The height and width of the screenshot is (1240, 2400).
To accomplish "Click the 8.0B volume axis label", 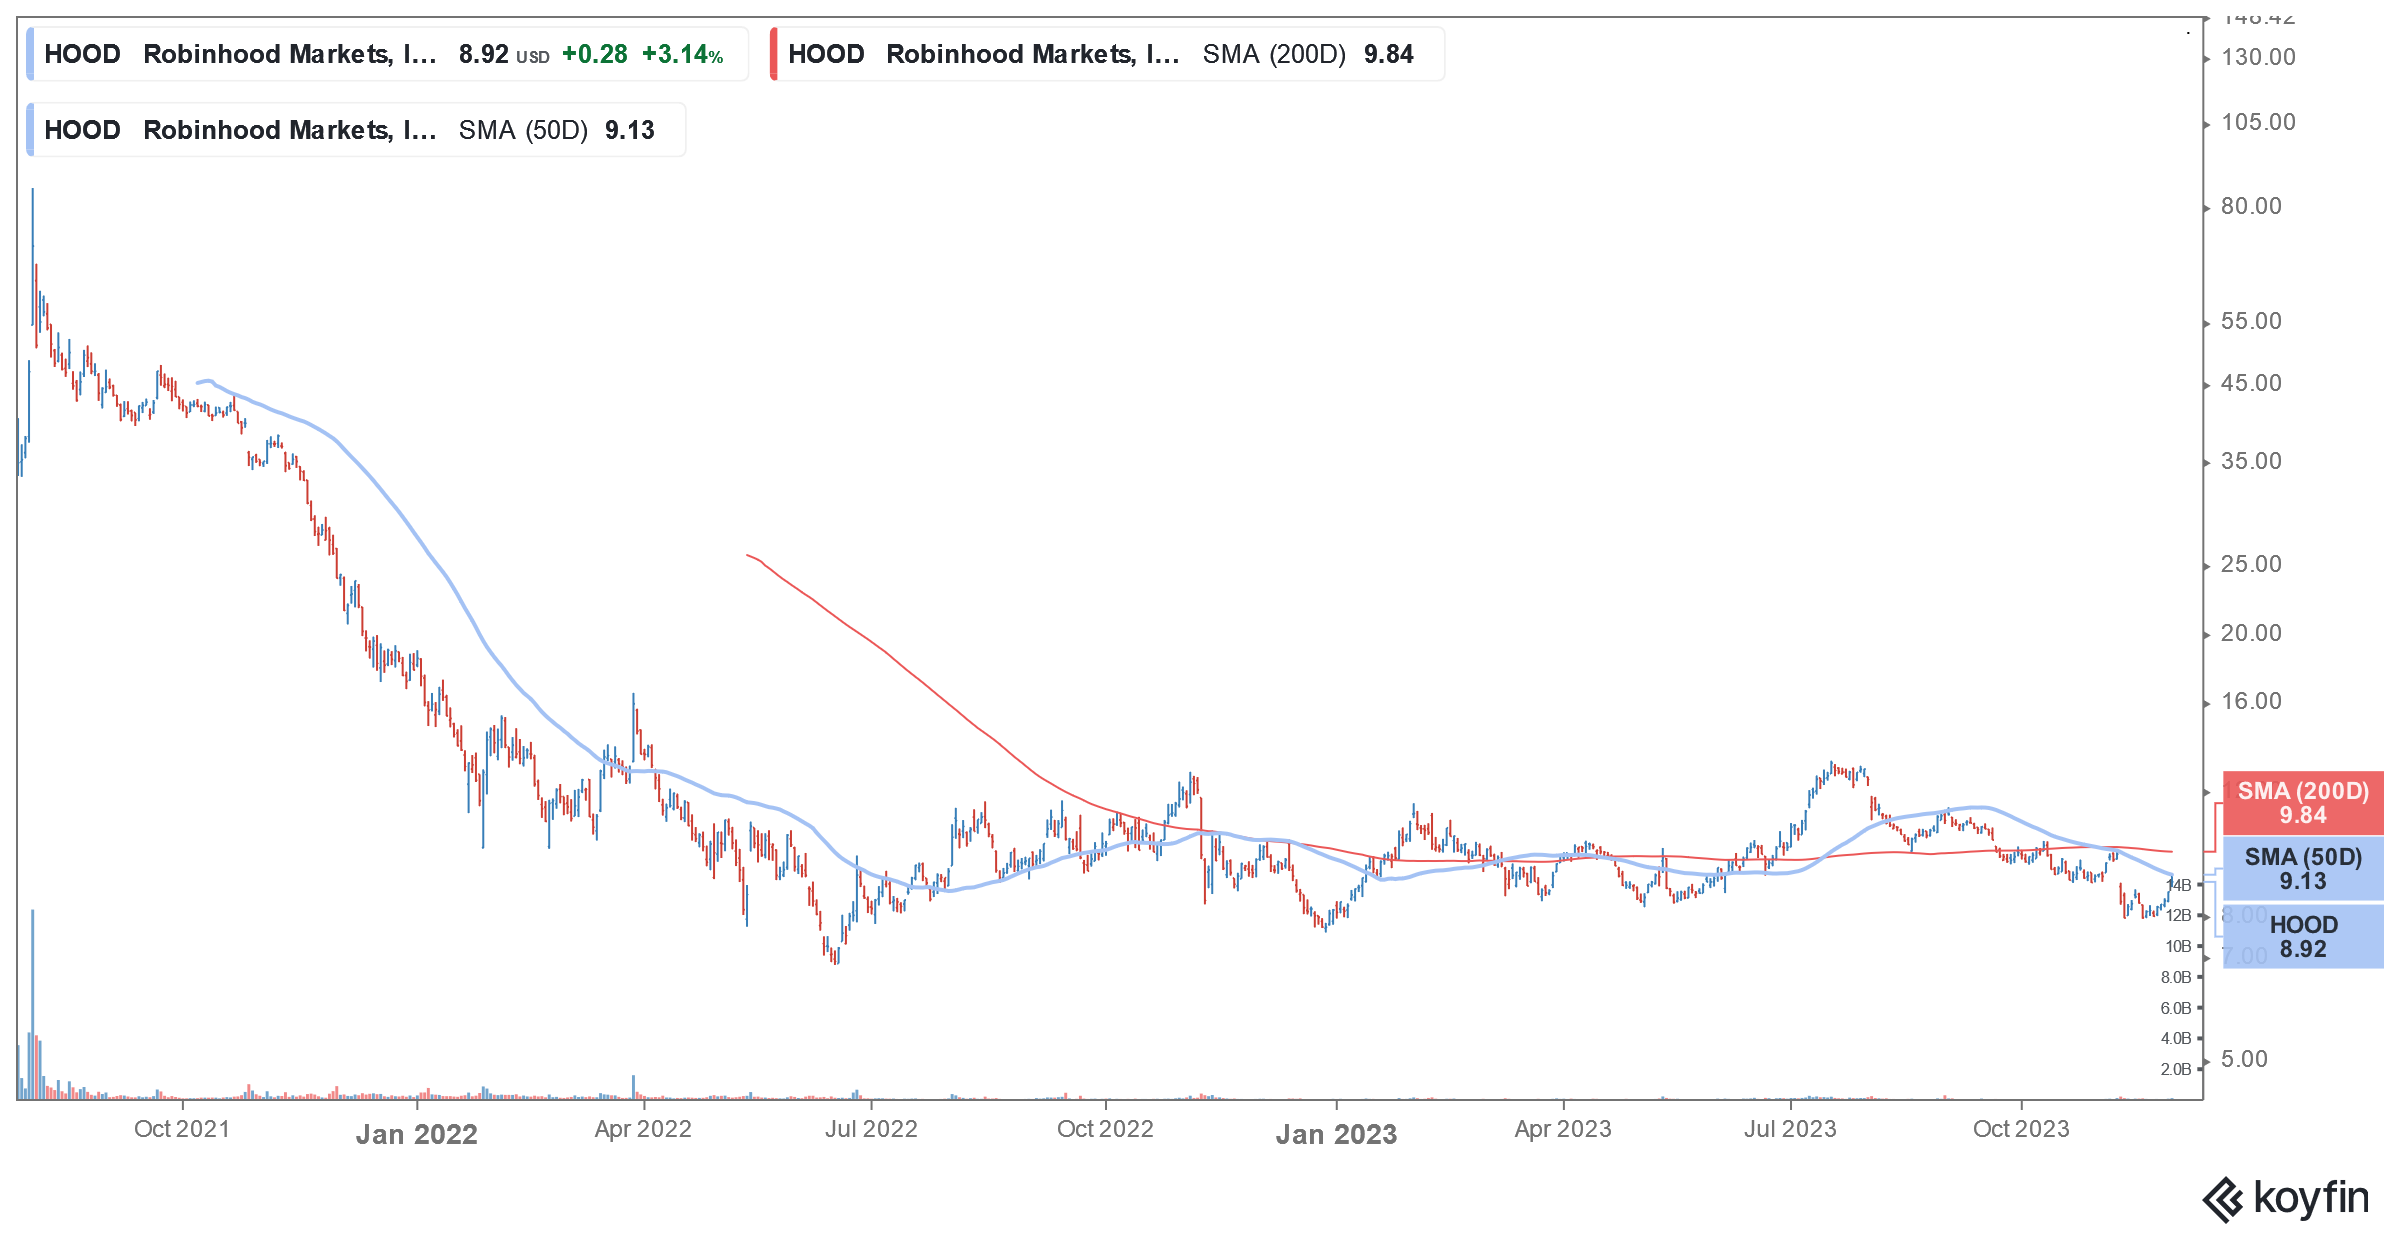I will click(2175, 977).
